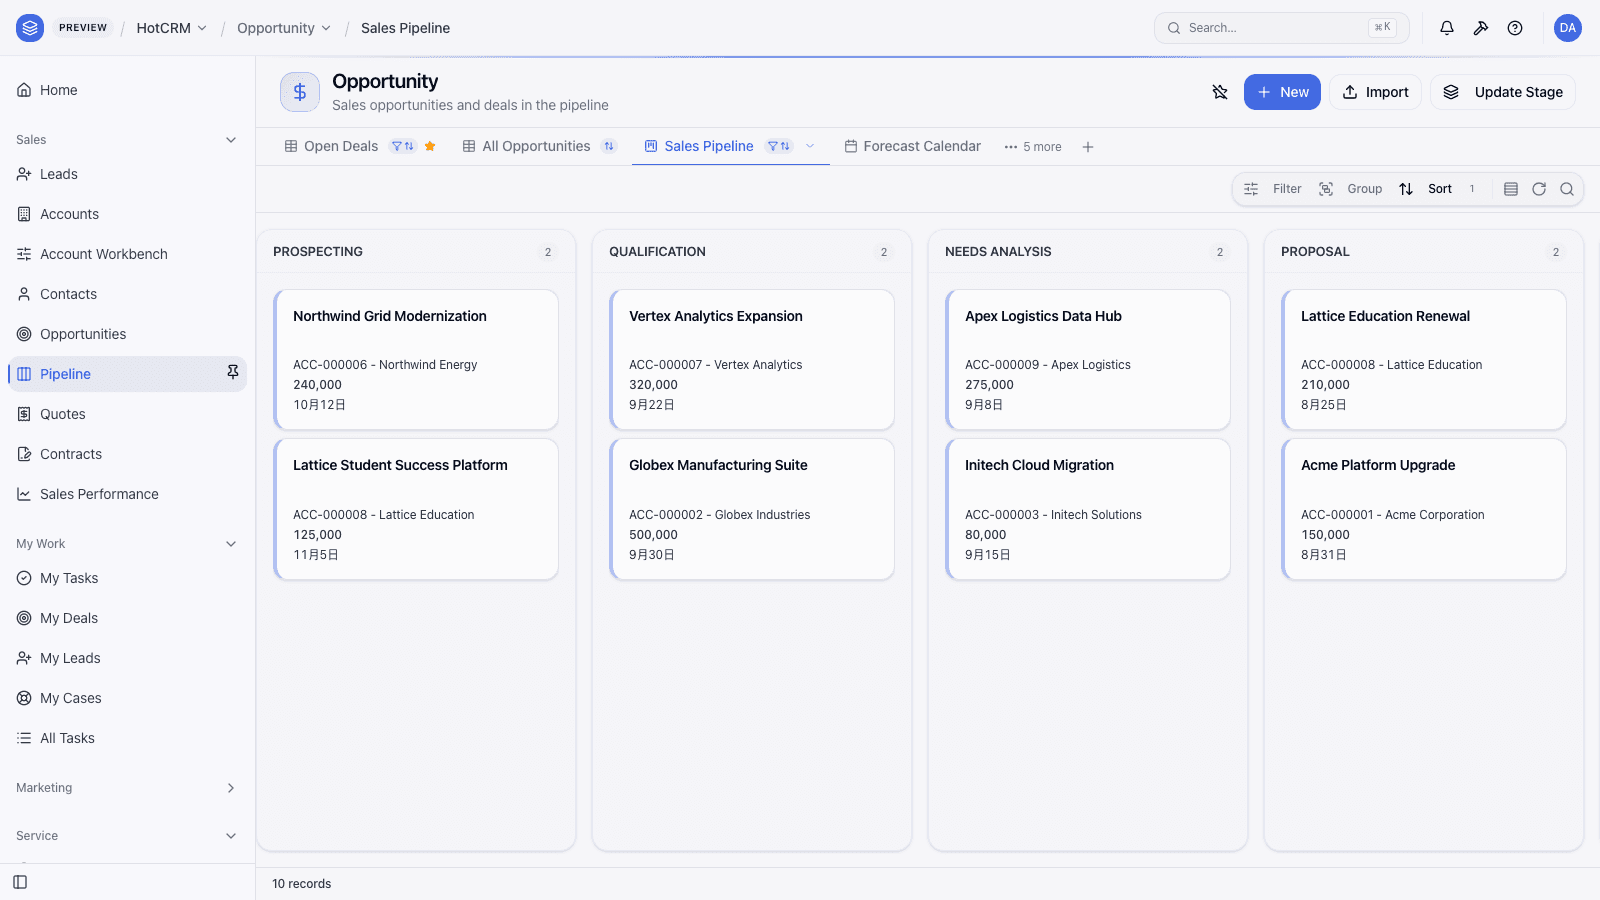Open the notifications bell
The image size is (1600, 900).
coord(1446,28)
